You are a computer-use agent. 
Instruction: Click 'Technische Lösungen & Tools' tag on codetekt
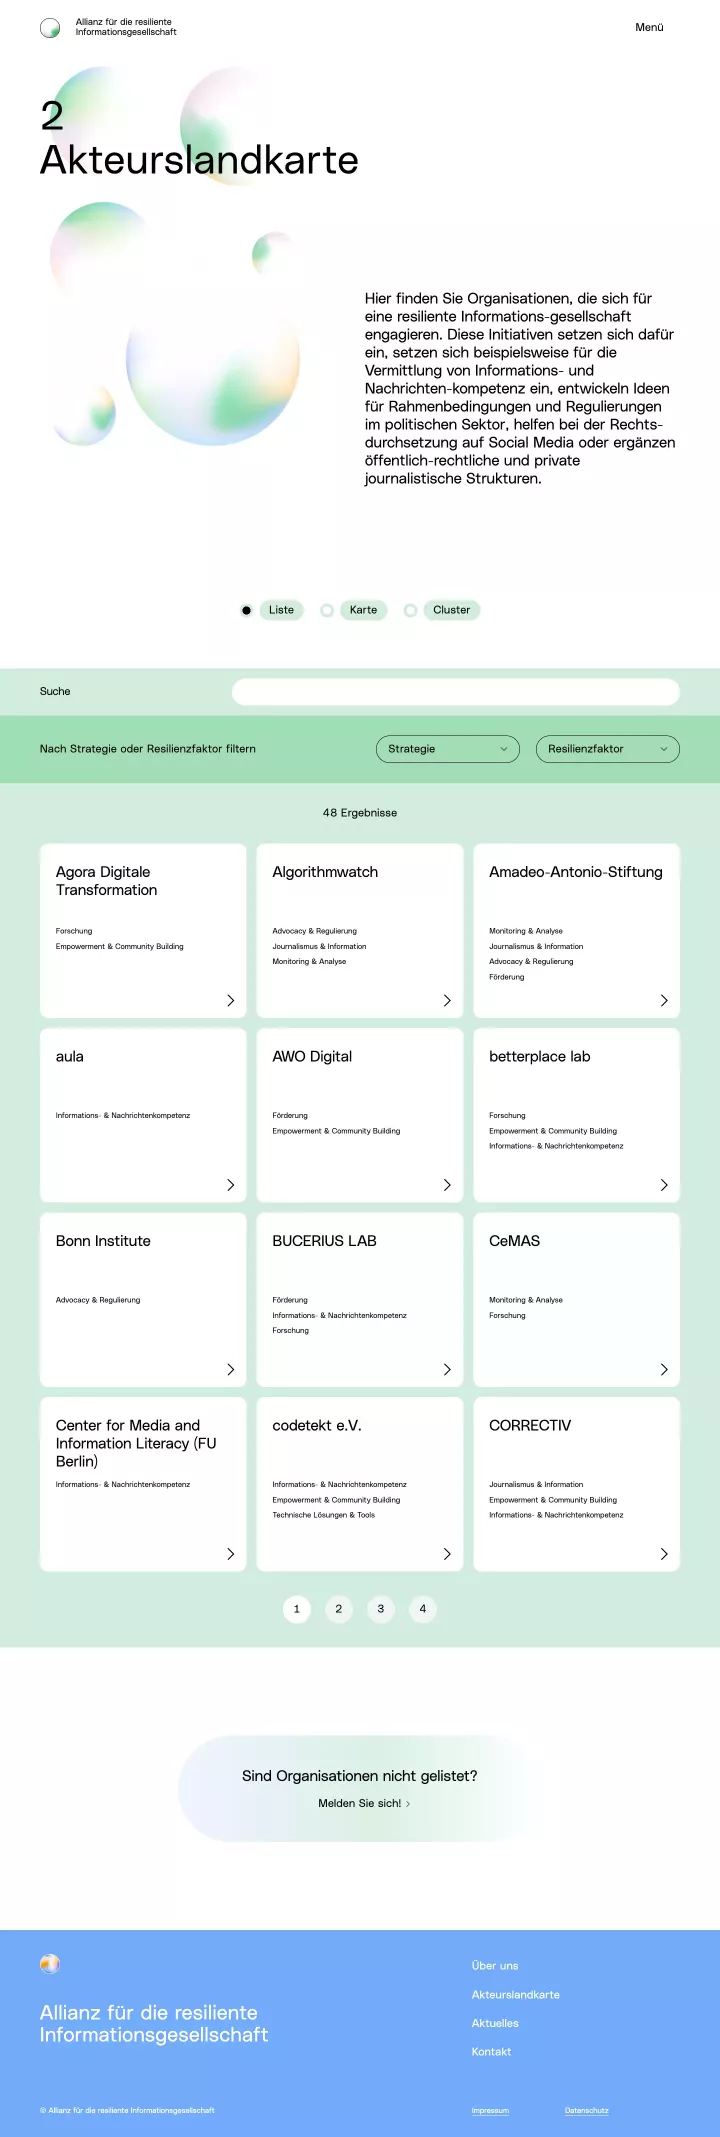pos(324,1515)
